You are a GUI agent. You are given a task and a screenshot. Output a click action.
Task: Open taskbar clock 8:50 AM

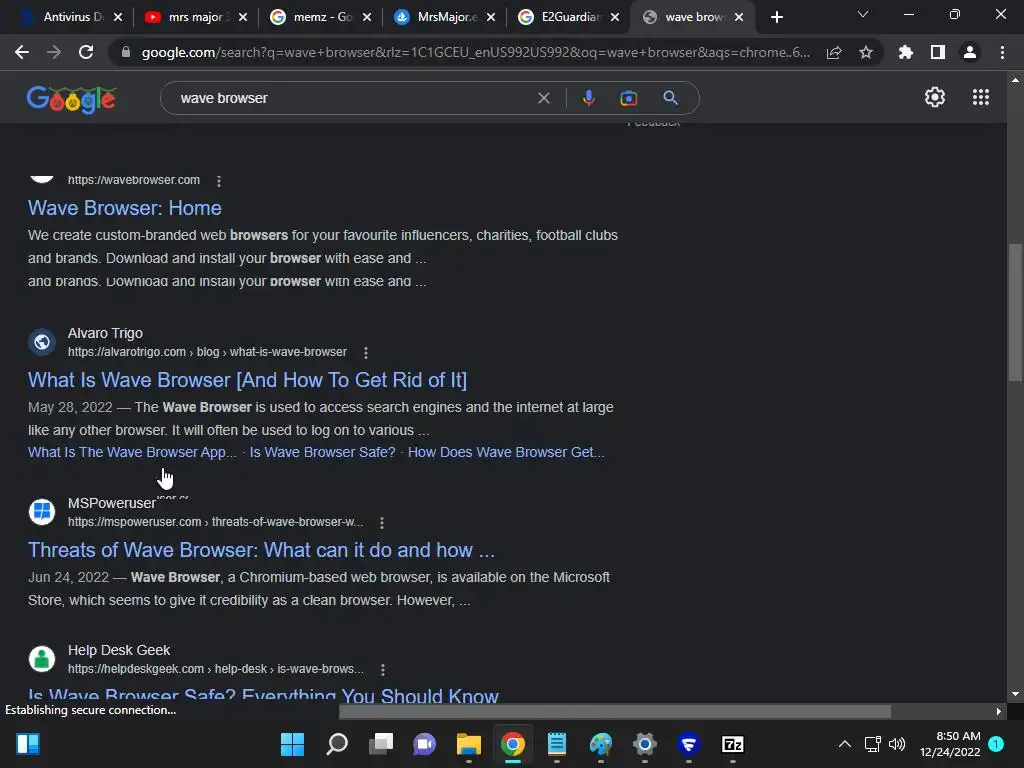(x=950, y=744)
